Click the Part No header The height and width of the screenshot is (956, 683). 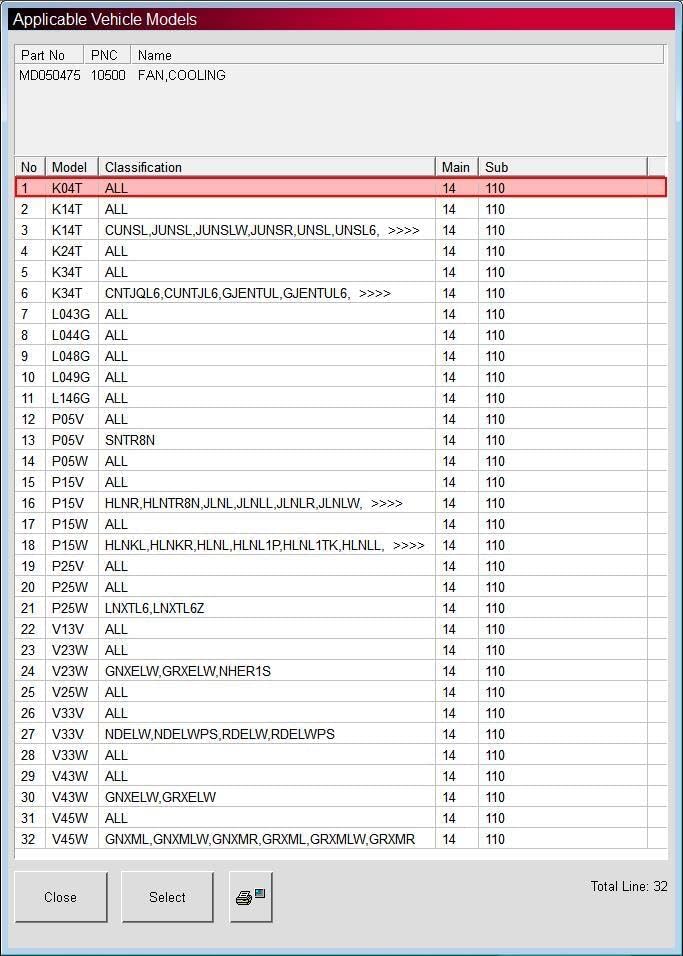click(49, 55)
